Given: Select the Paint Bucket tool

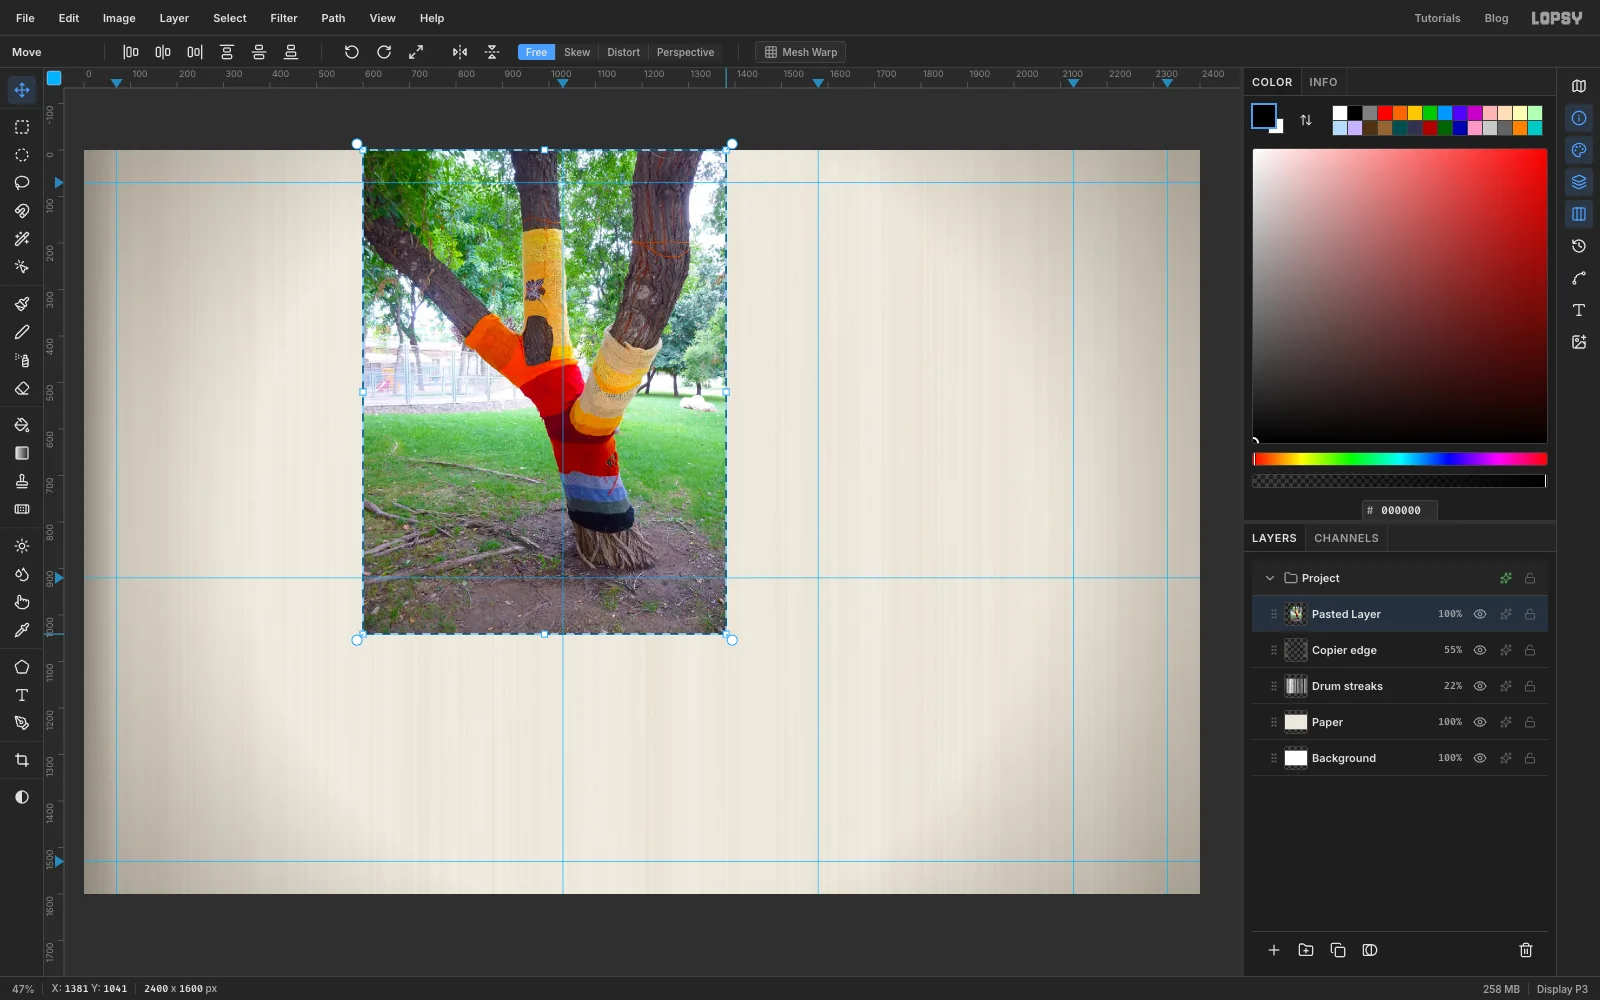Looking at the screenshot, I should (x=22, y=425).
